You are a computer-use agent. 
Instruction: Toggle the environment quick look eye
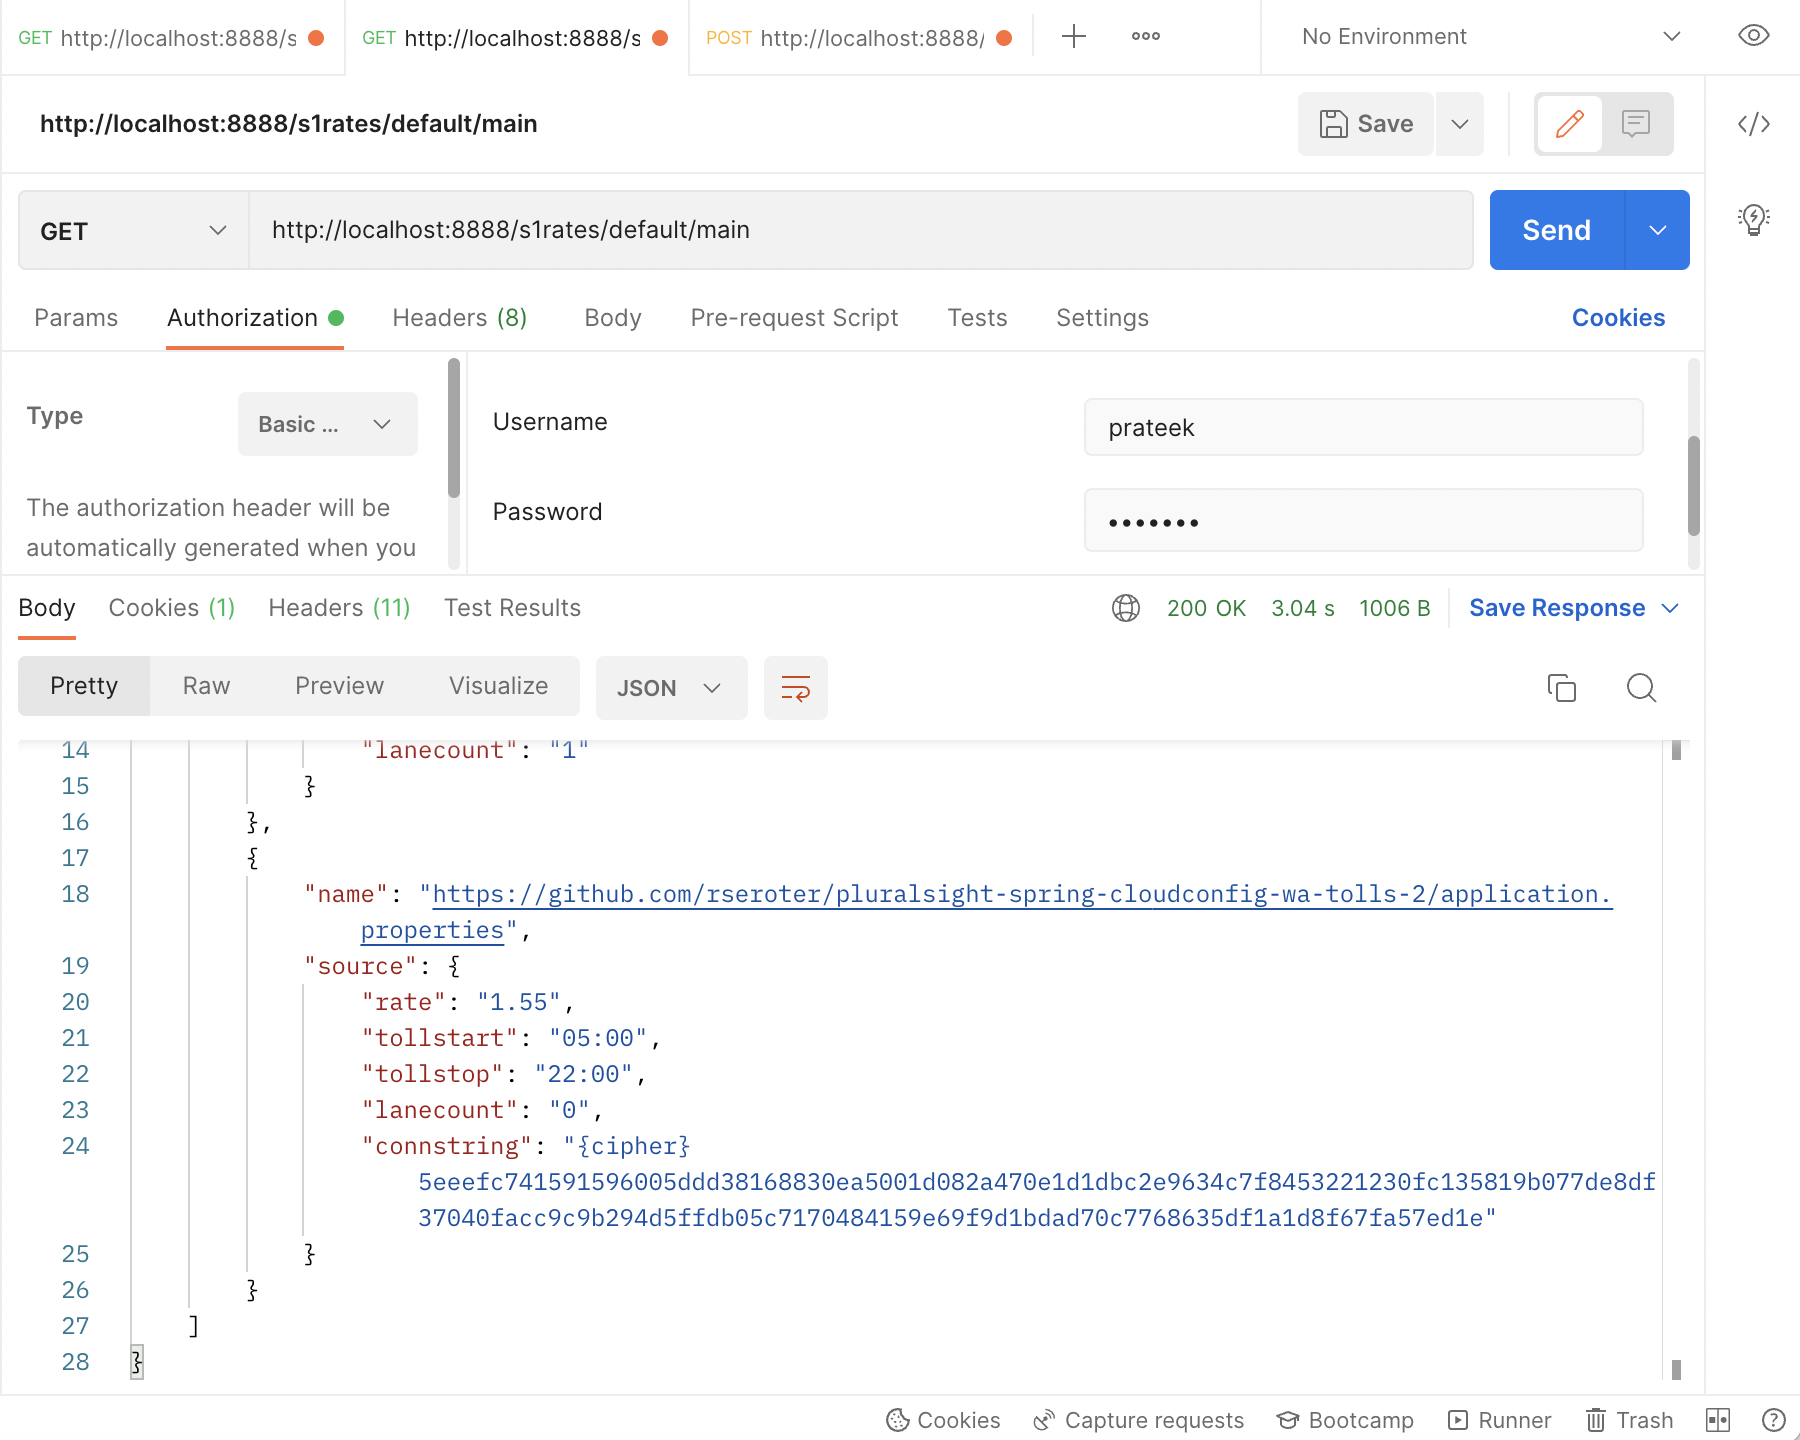(1754, 36)
